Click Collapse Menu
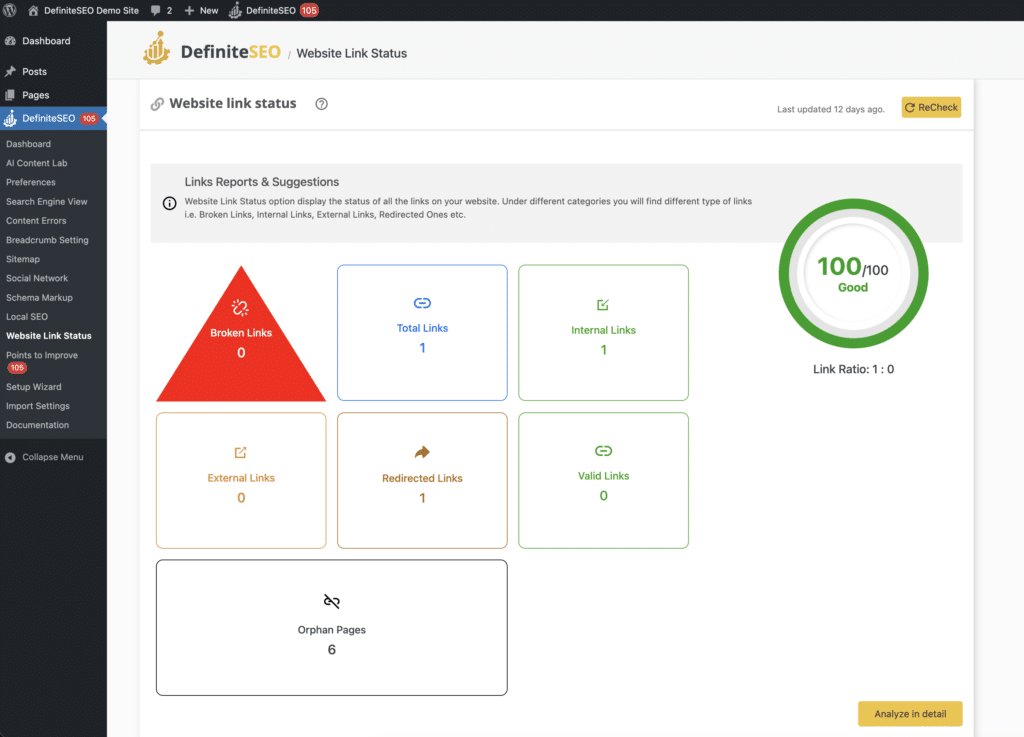This screenshot has height=737, width=1024. coord(53,457)
